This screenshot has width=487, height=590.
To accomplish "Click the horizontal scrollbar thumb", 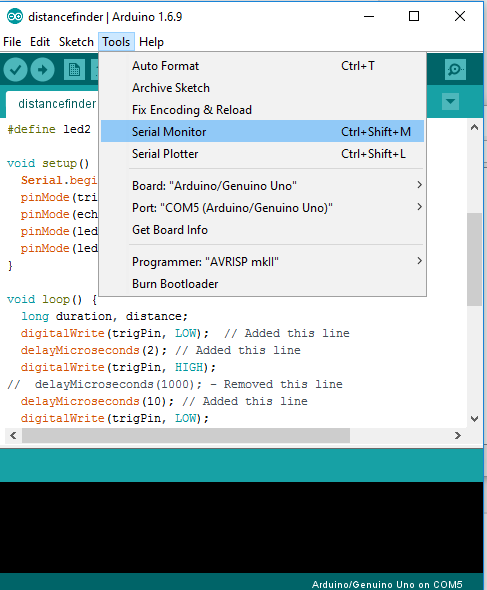I will (x=186, y=435).
